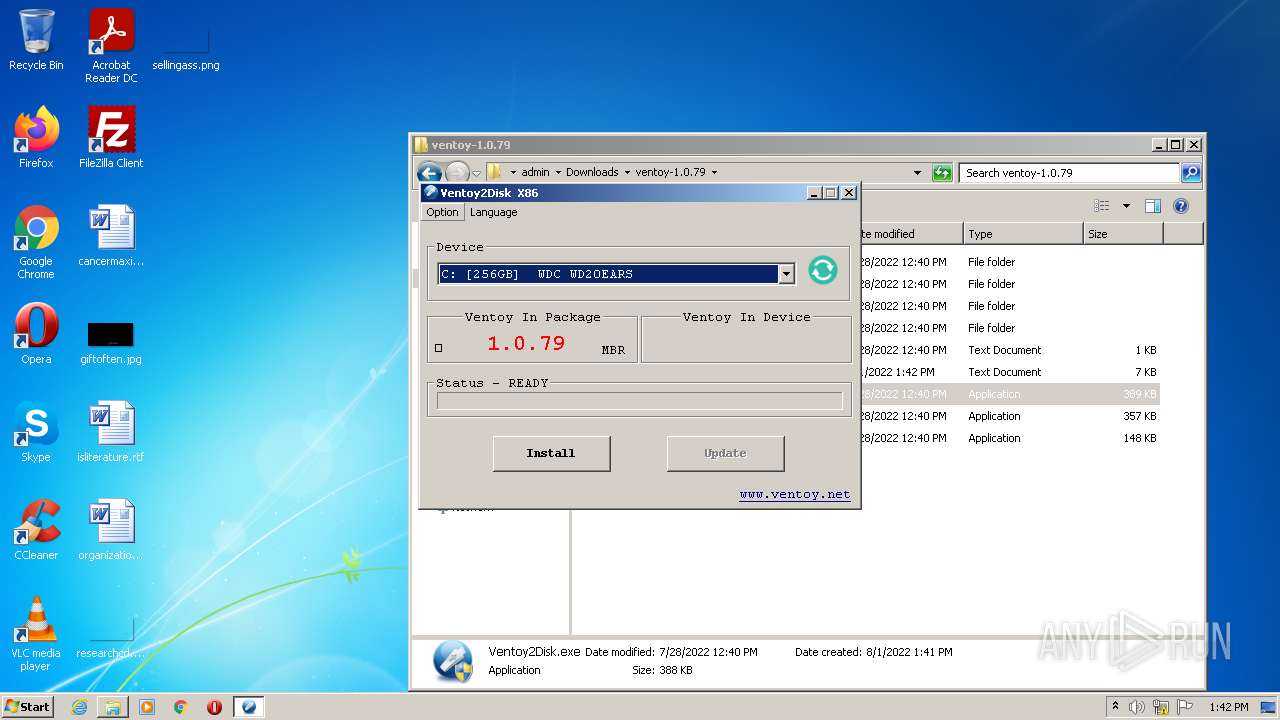Select the researchcd desktop file
The height and width of the screenshot is (720, 1280).
[111, 638]
